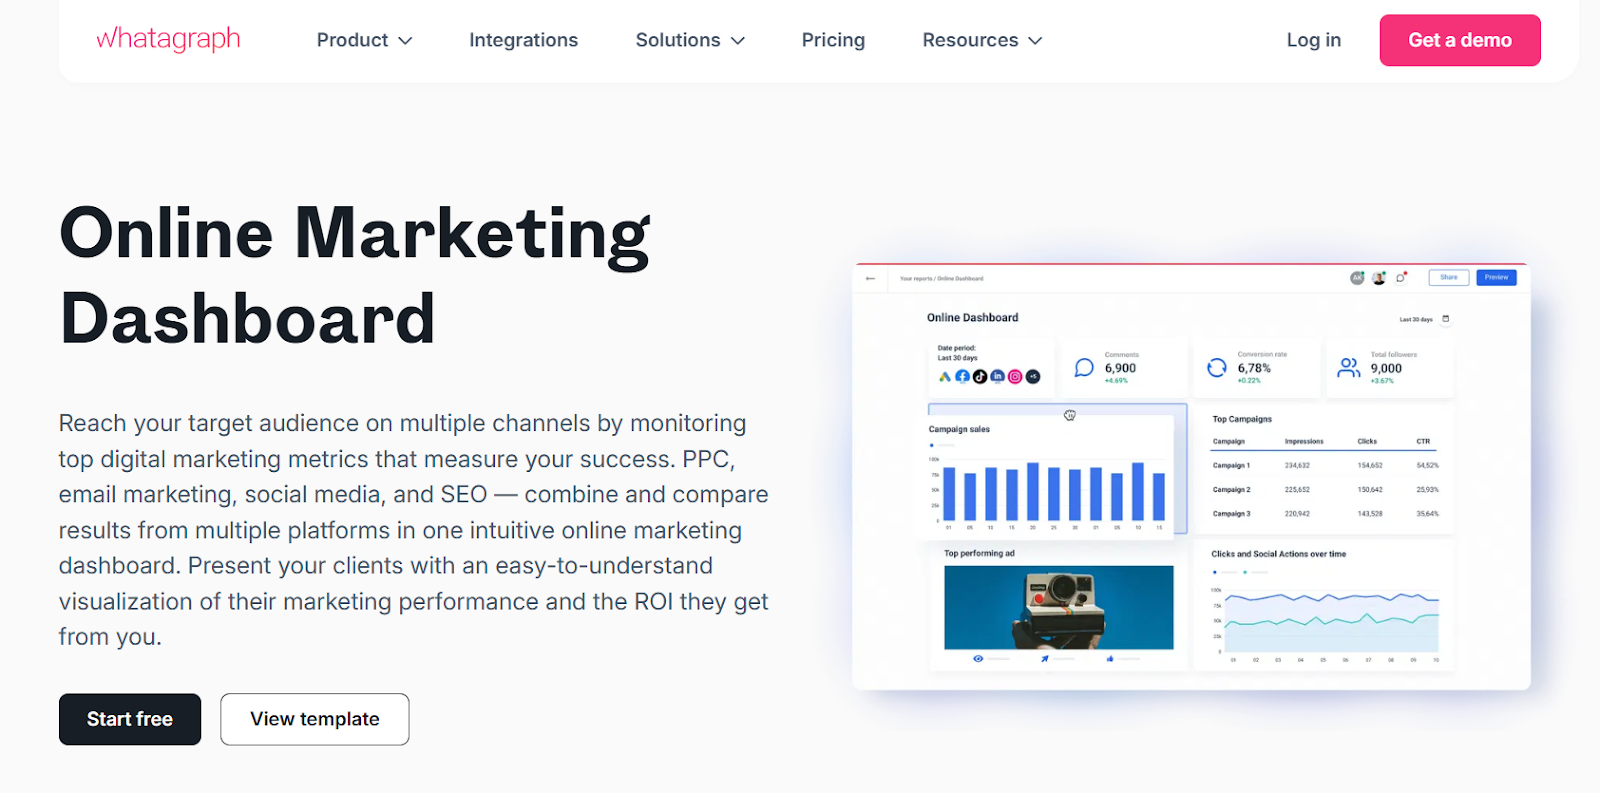Click the Online Dashboard title
Image resolution: width=1600 pixels, height=793 pixels.
point(972,317)
